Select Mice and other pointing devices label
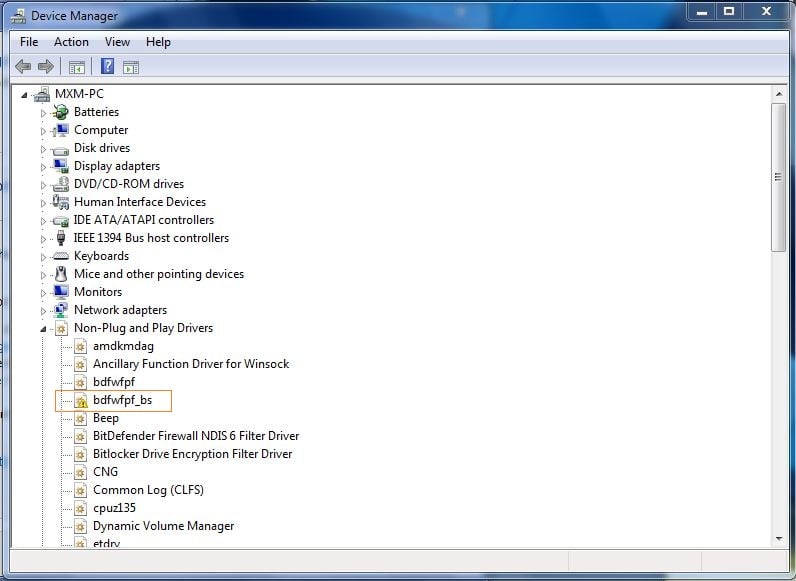This screenshot has width=796, height=581. pos(159,274)
